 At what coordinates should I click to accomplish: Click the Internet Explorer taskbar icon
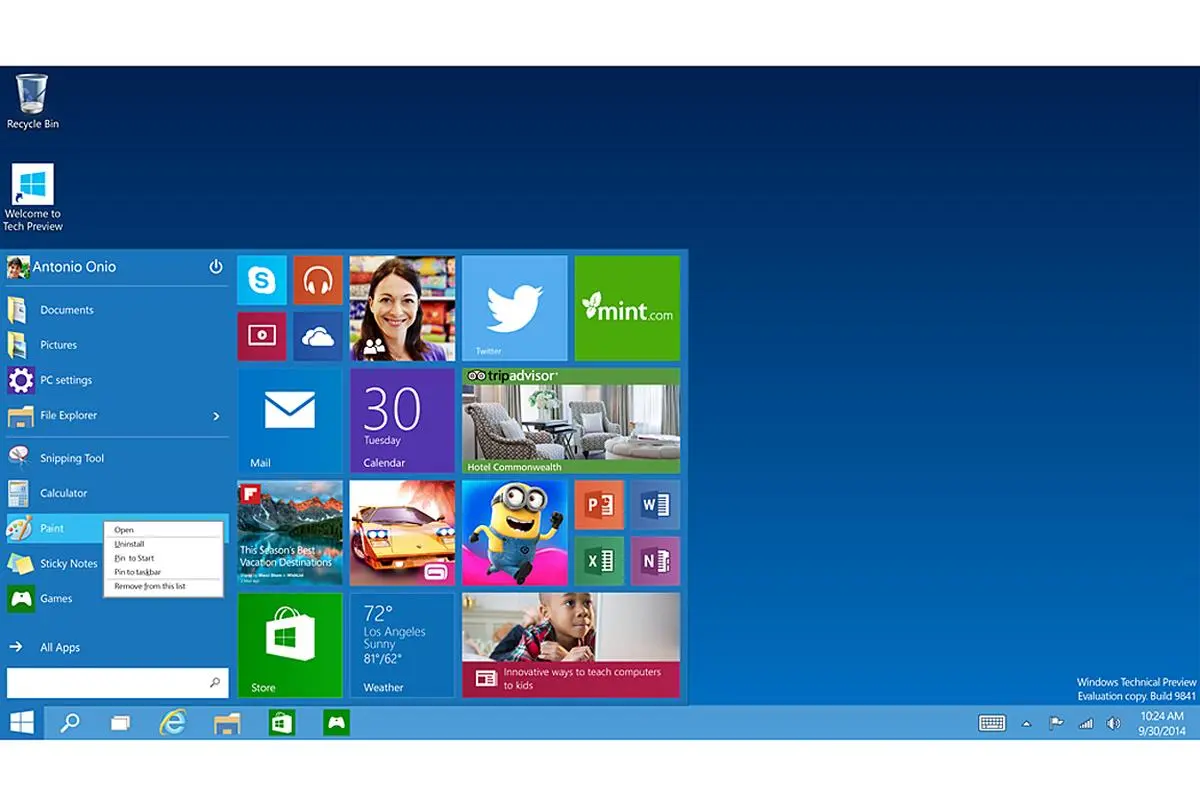[x=173, y=723]
